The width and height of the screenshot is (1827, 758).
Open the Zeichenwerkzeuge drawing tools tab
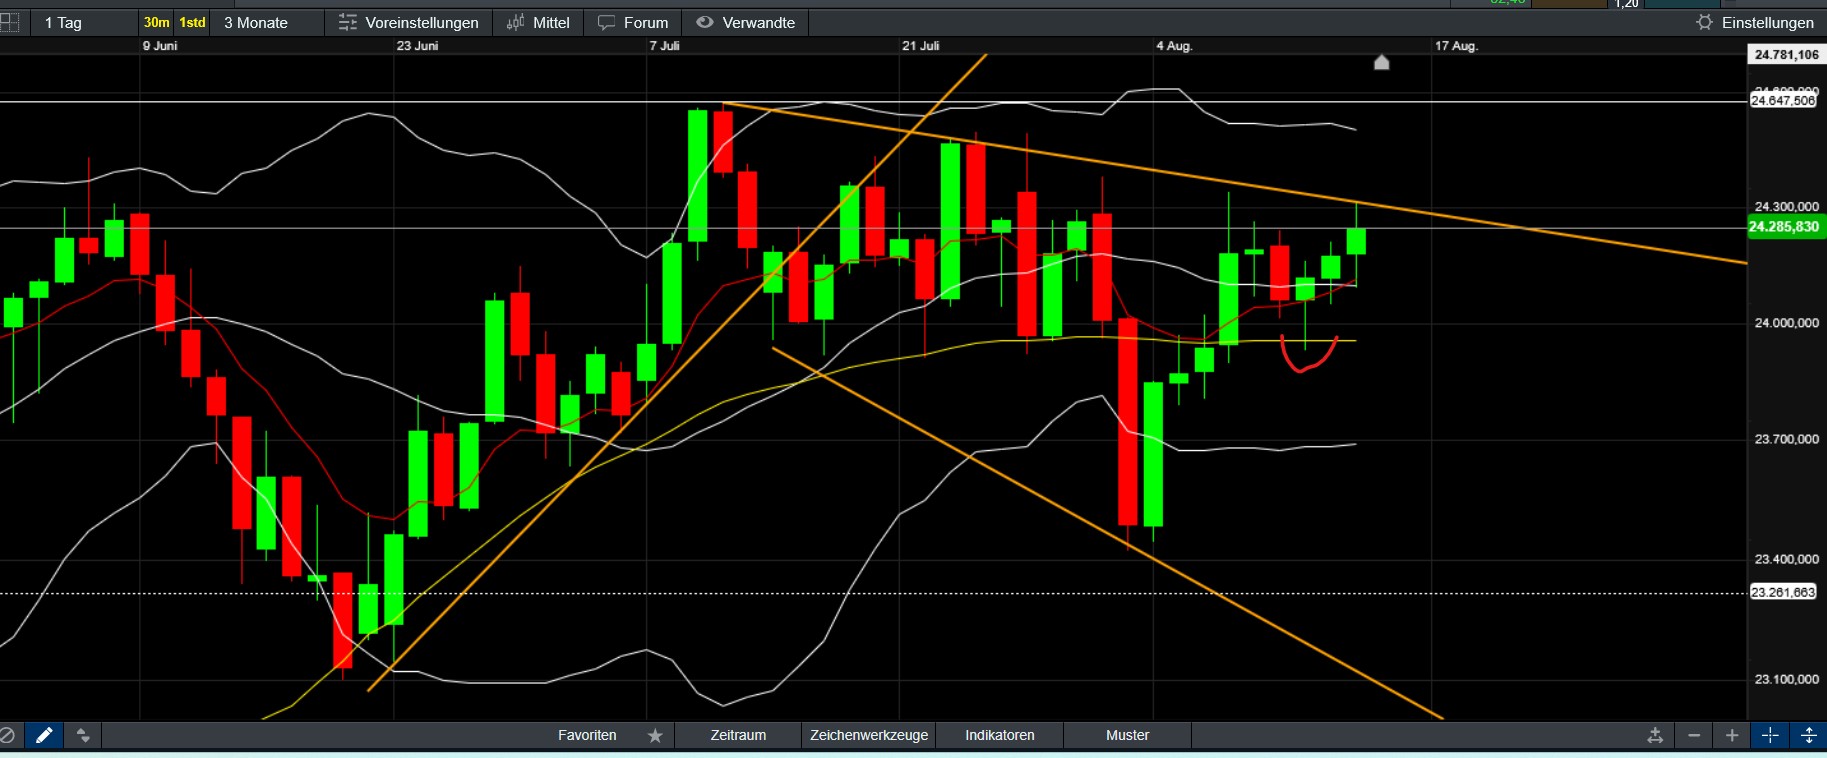click(x=869, y=735)
